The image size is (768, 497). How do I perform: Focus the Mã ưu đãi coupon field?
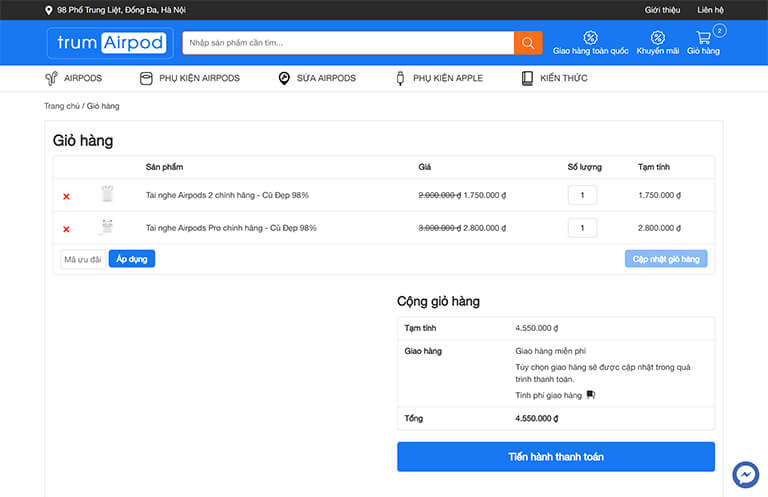pos(83,259)
